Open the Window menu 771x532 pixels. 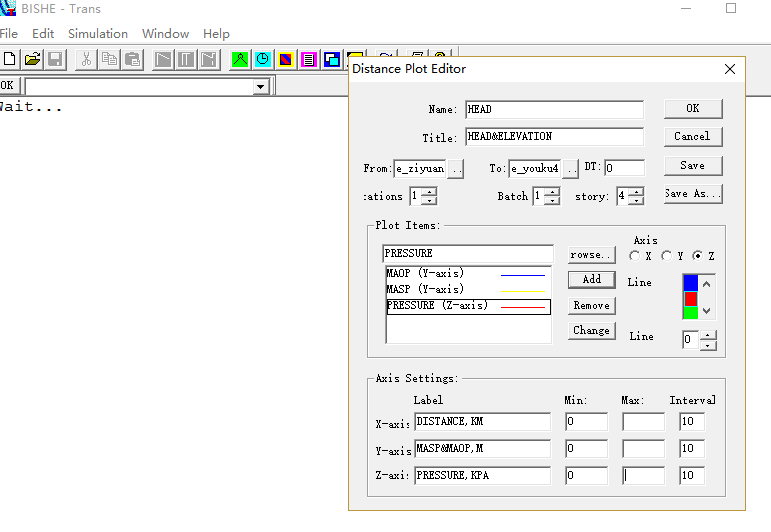coord(165,34)
